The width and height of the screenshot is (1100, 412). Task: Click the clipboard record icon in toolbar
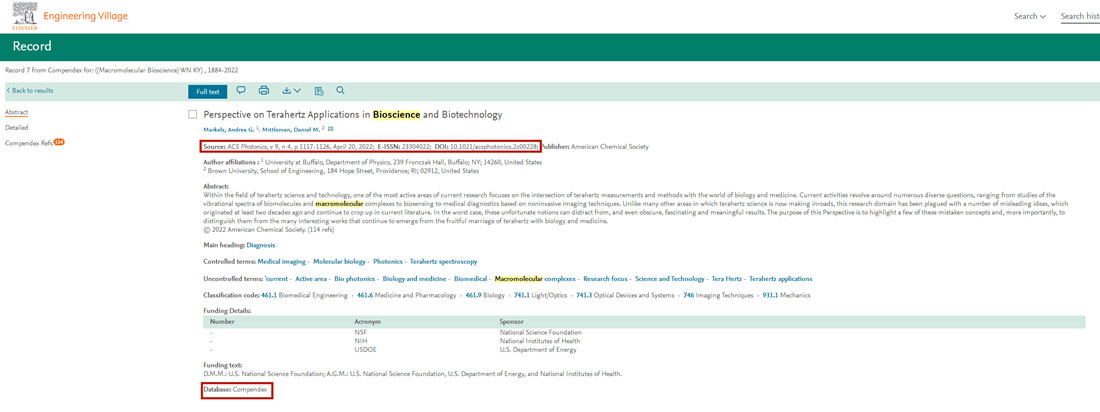click(319, 91)
